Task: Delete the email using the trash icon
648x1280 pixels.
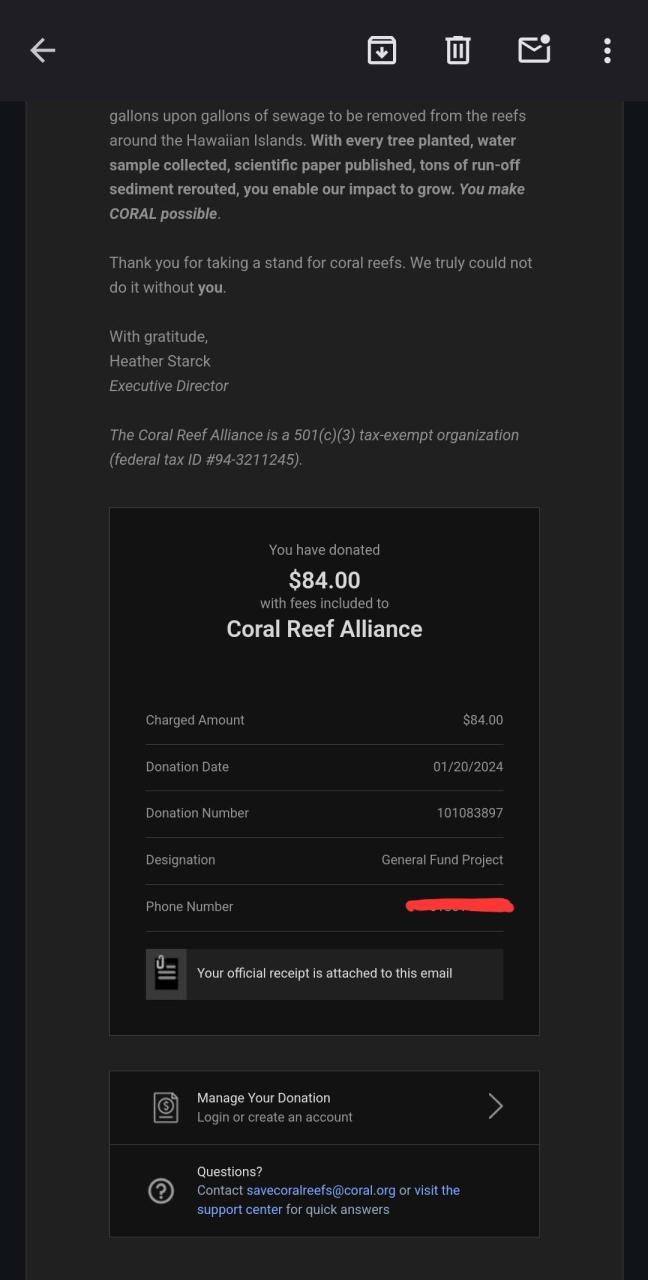Action: [x=458, y=50]
